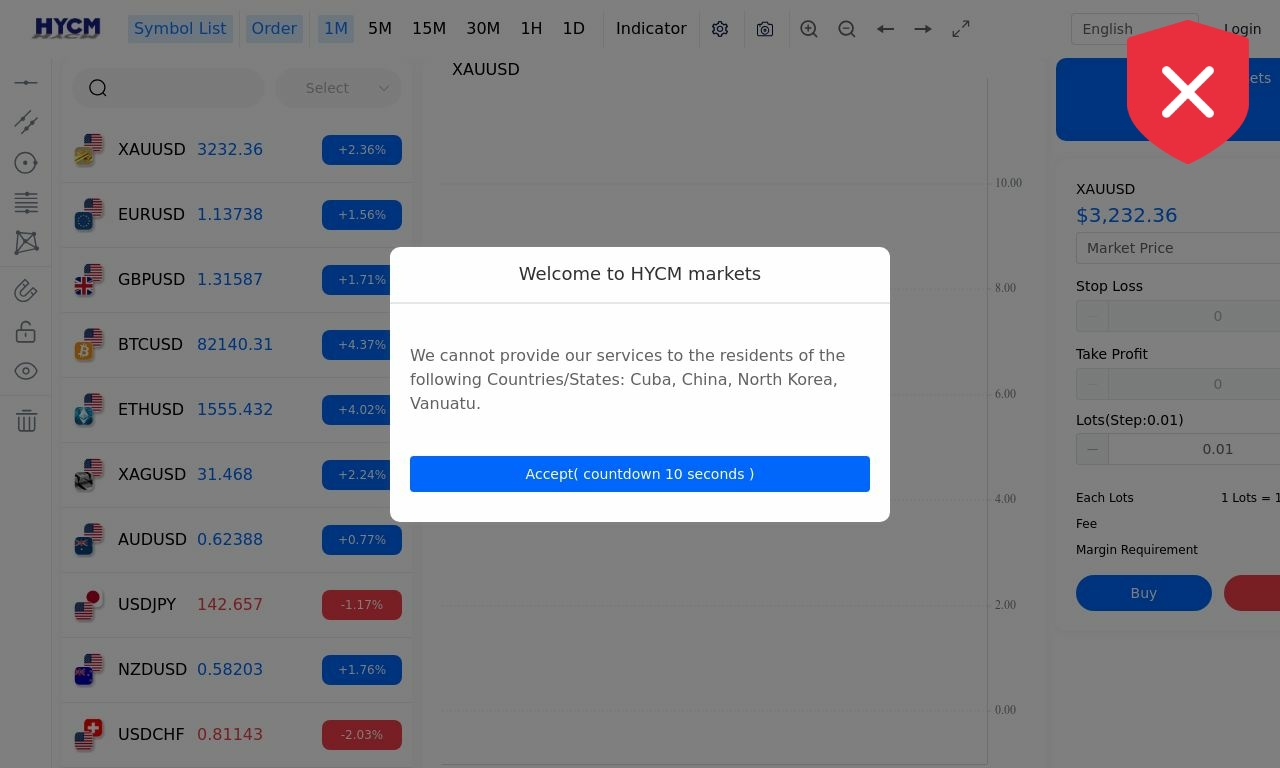Click the Accept countdown button

click(x=640, y=474)
